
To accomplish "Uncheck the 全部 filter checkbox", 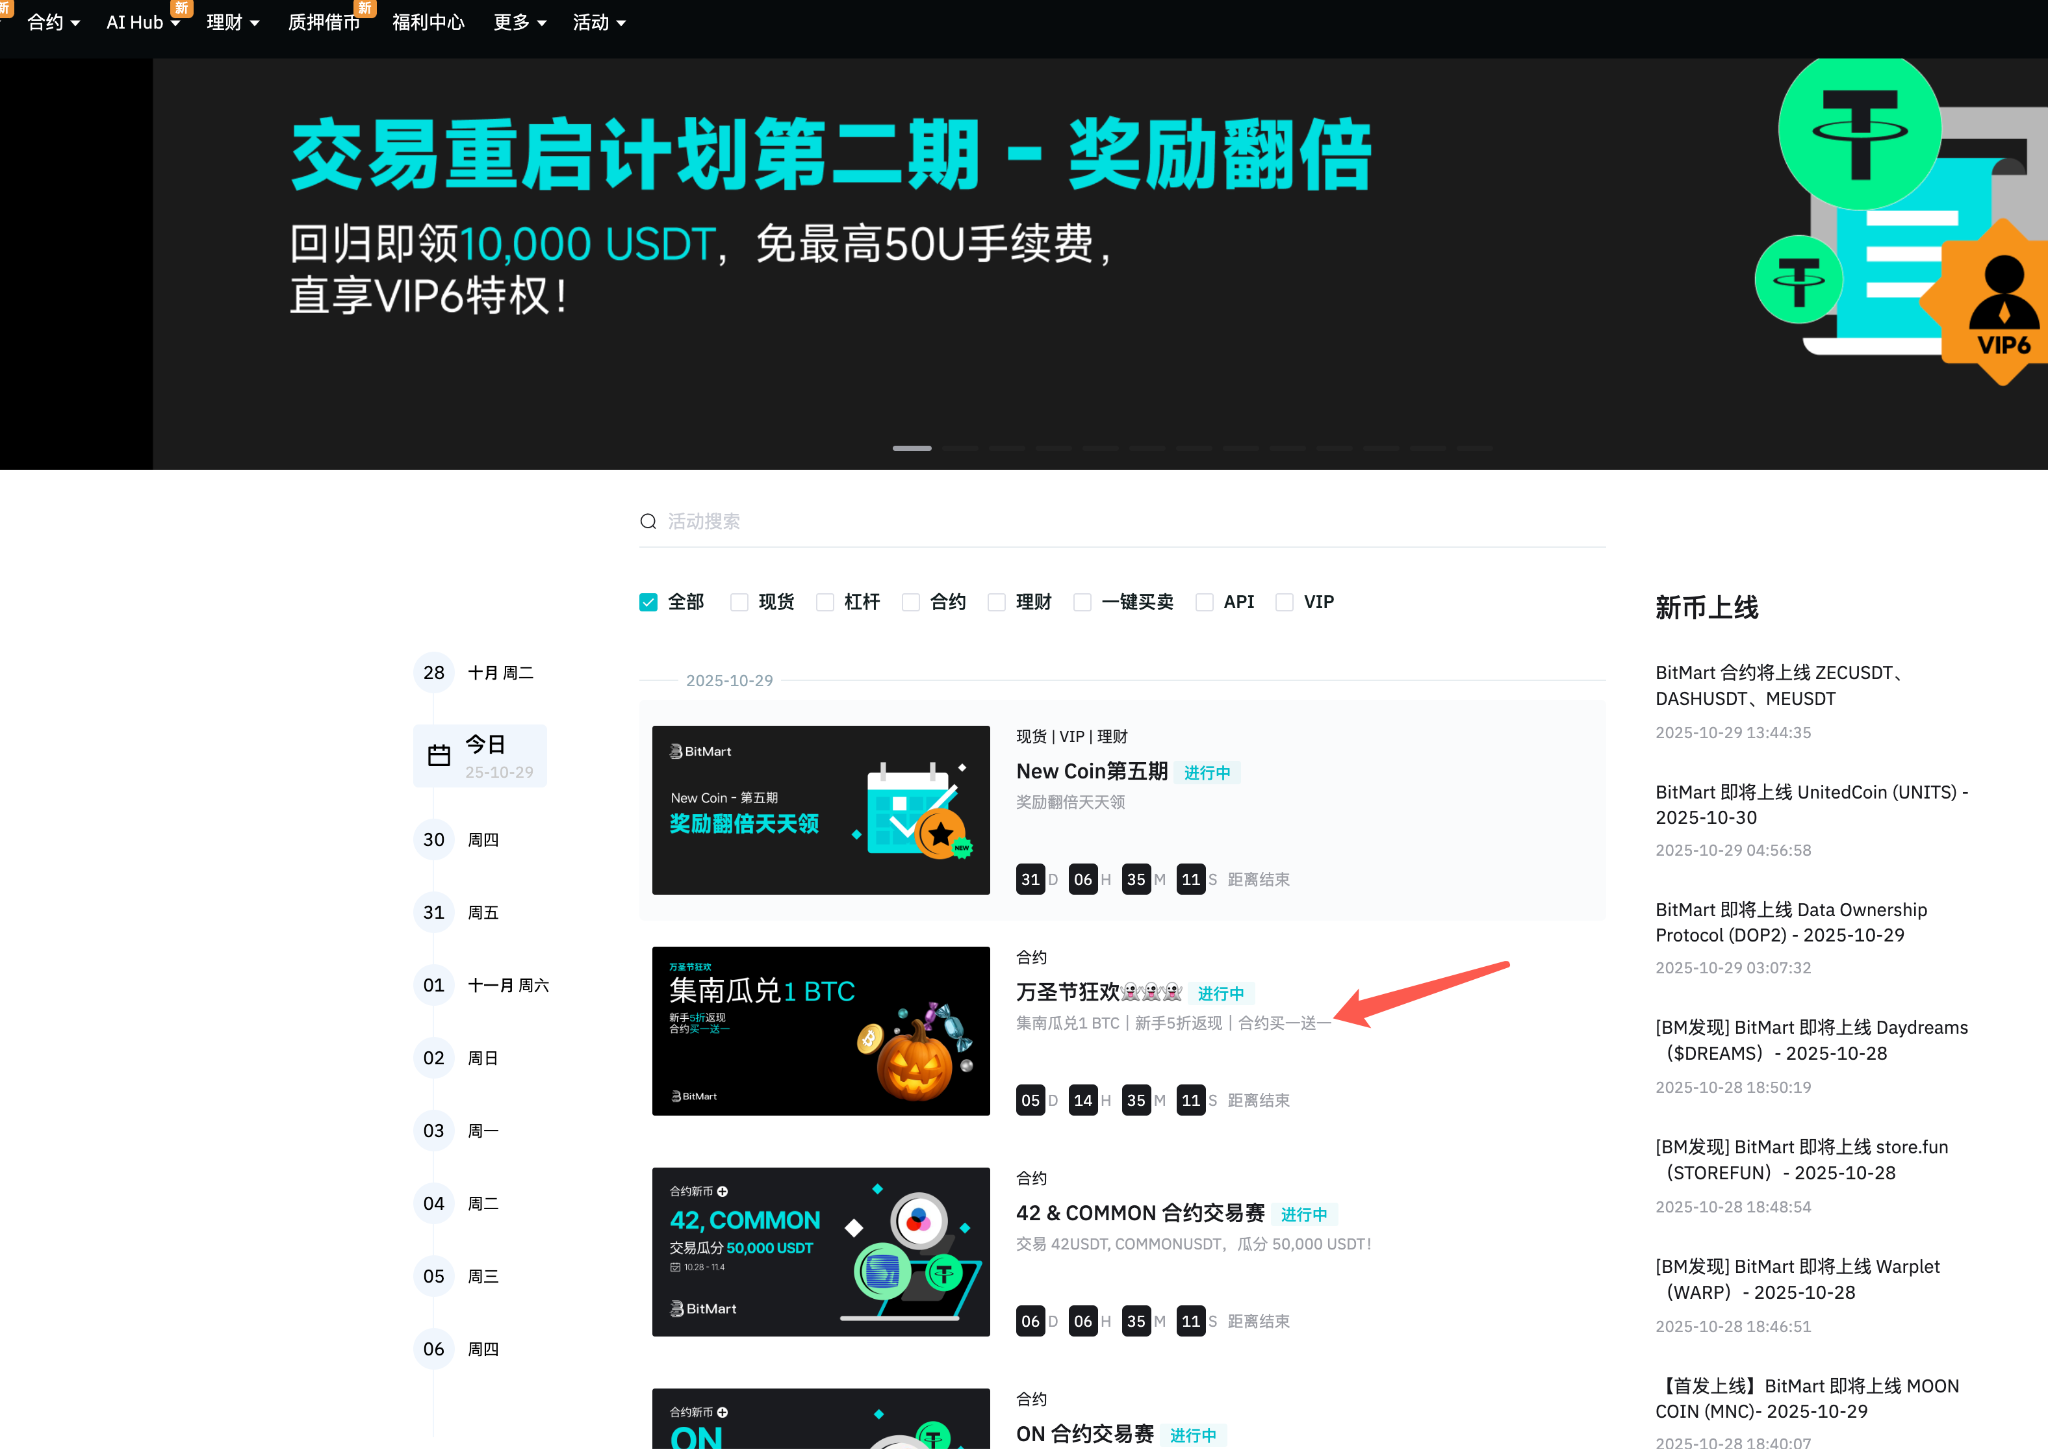I will (648, 601).
